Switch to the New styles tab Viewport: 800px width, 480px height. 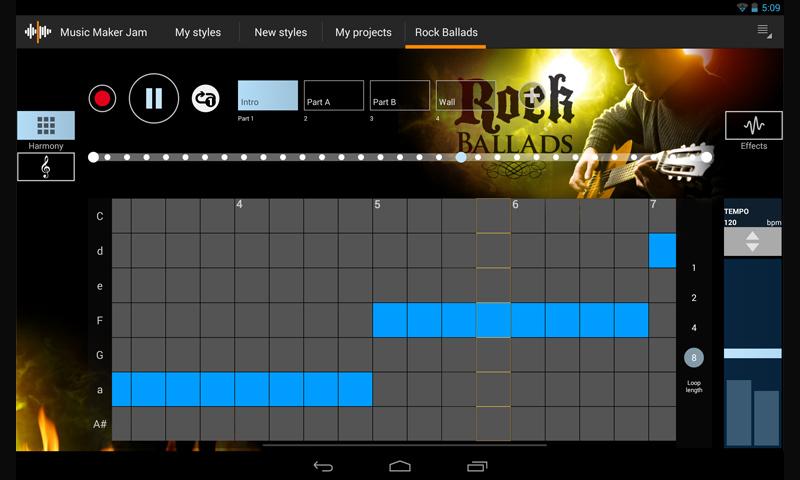[x=281, y=32]
